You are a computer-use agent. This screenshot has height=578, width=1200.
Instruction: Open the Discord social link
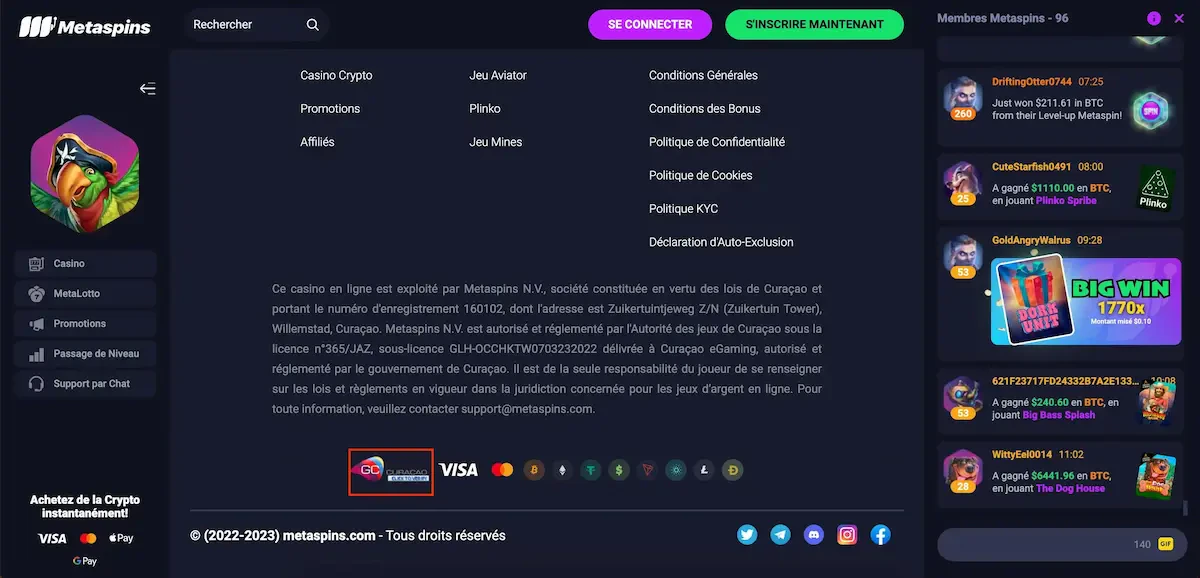[814, 535]
